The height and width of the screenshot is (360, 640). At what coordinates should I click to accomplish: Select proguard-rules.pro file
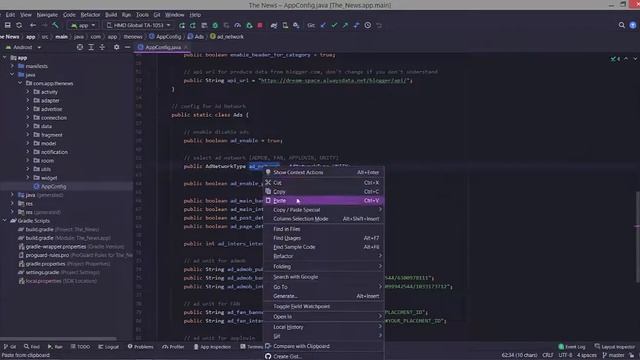[75, 255]
